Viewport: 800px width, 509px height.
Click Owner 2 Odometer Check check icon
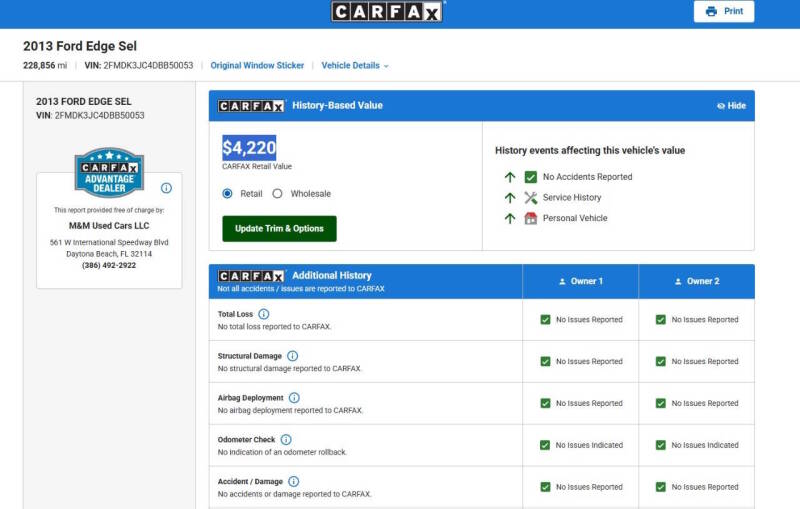[x=661, y=445]
